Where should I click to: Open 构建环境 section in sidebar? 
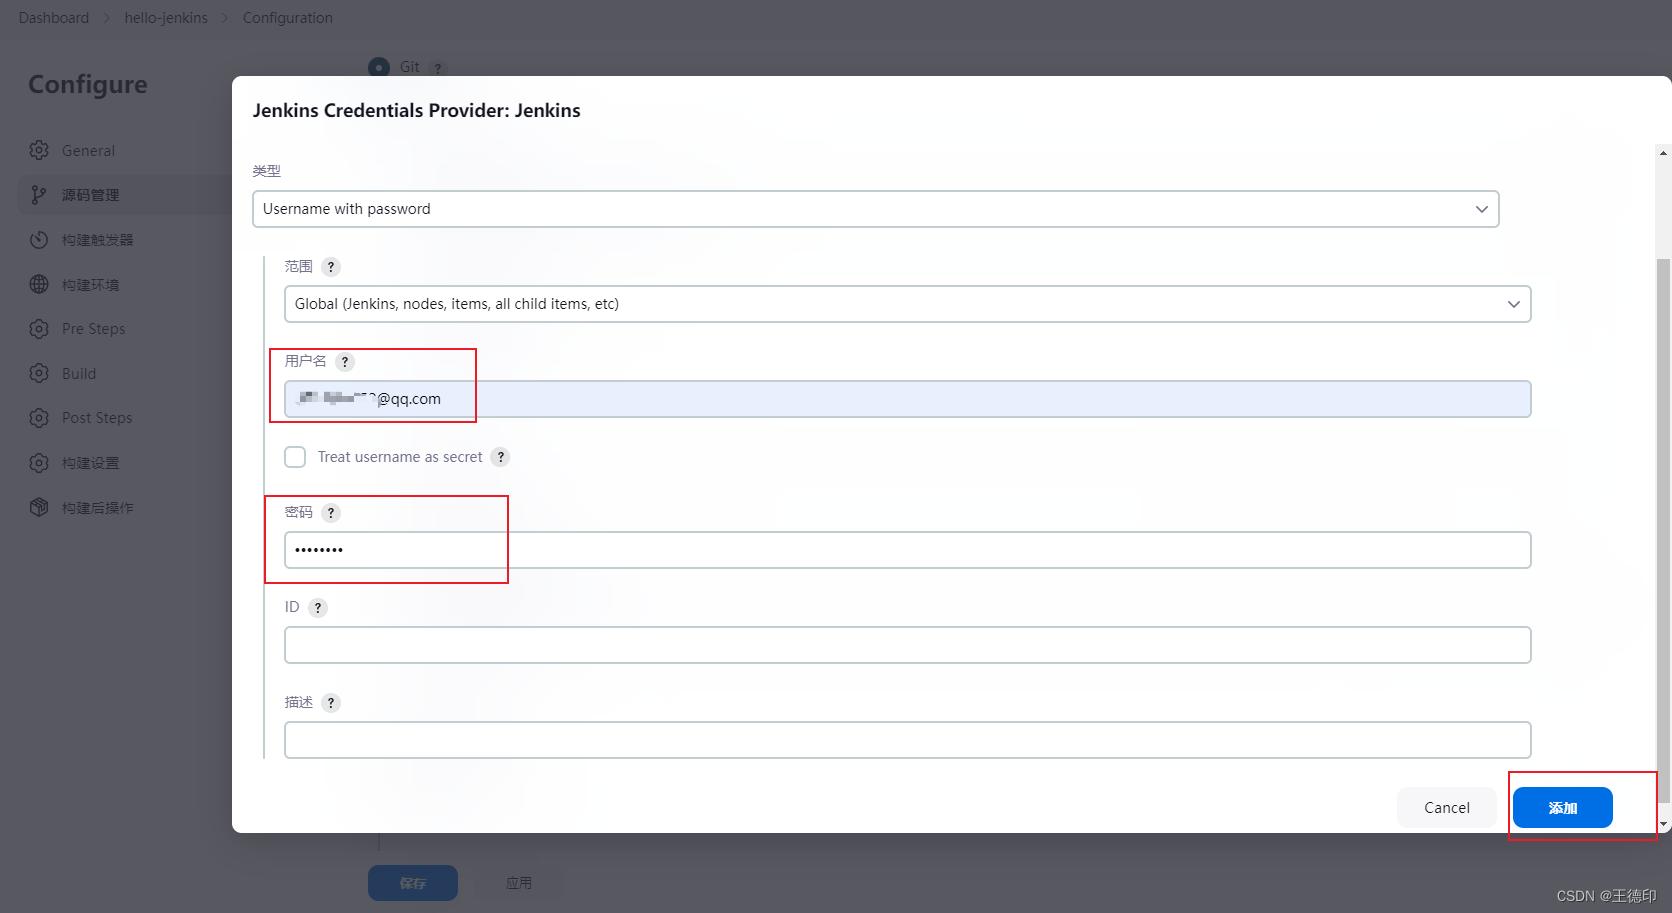[x=90, y=284]
